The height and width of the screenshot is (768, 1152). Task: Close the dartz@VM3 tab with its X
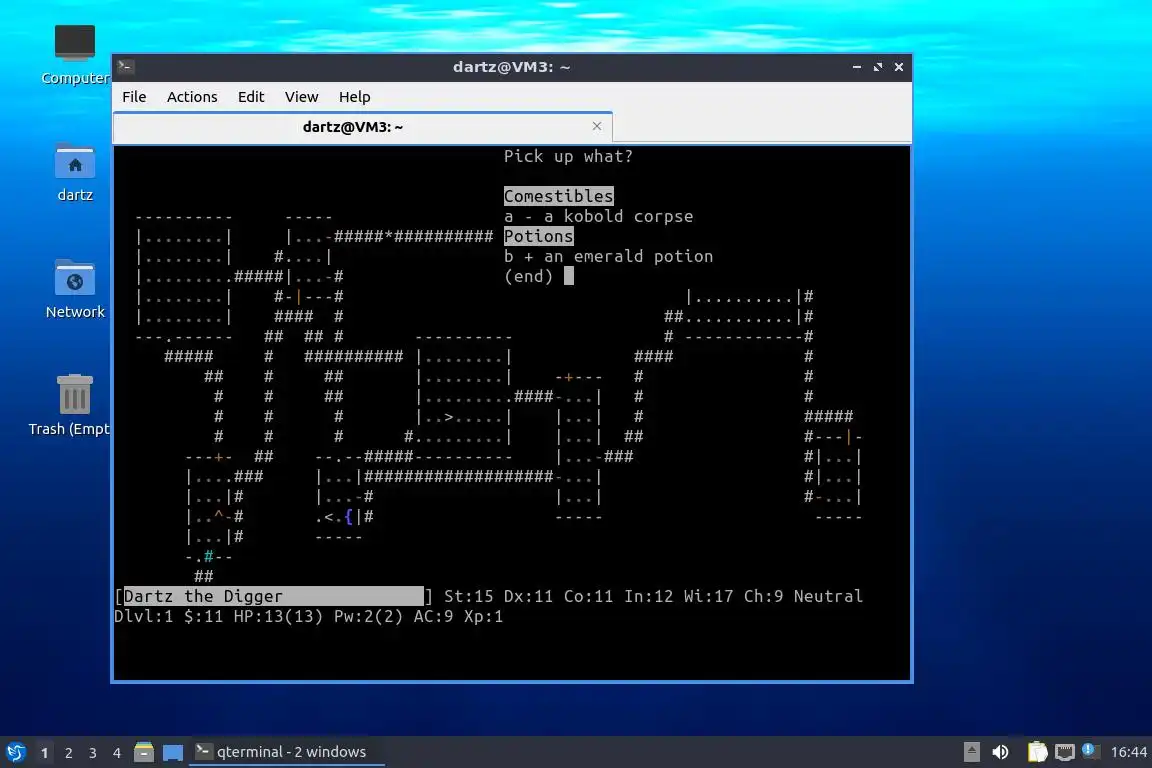pyautogui.click(x=597, y=126)
